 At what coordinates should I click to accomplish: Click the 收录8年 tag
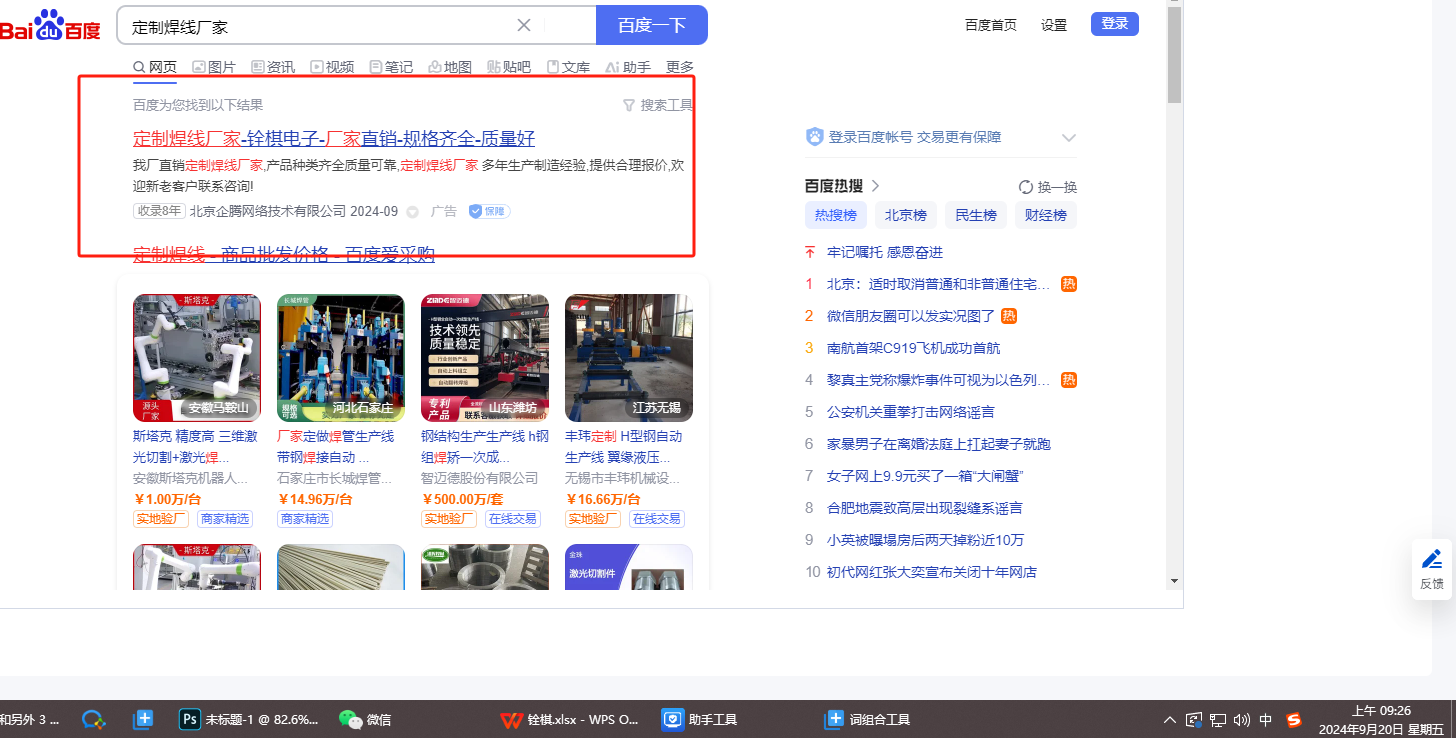tap(159, 211)
